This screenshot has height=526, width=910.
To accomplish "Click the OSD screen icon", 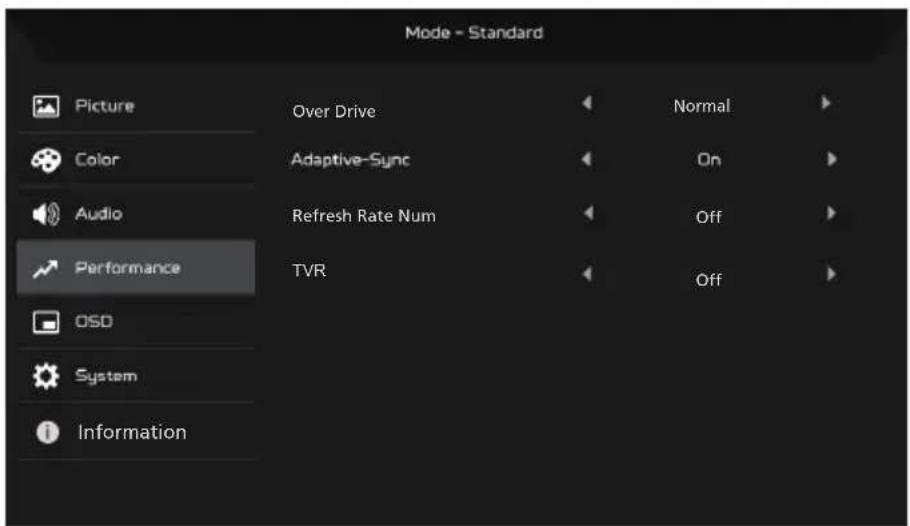I will [x=46, y=322].
